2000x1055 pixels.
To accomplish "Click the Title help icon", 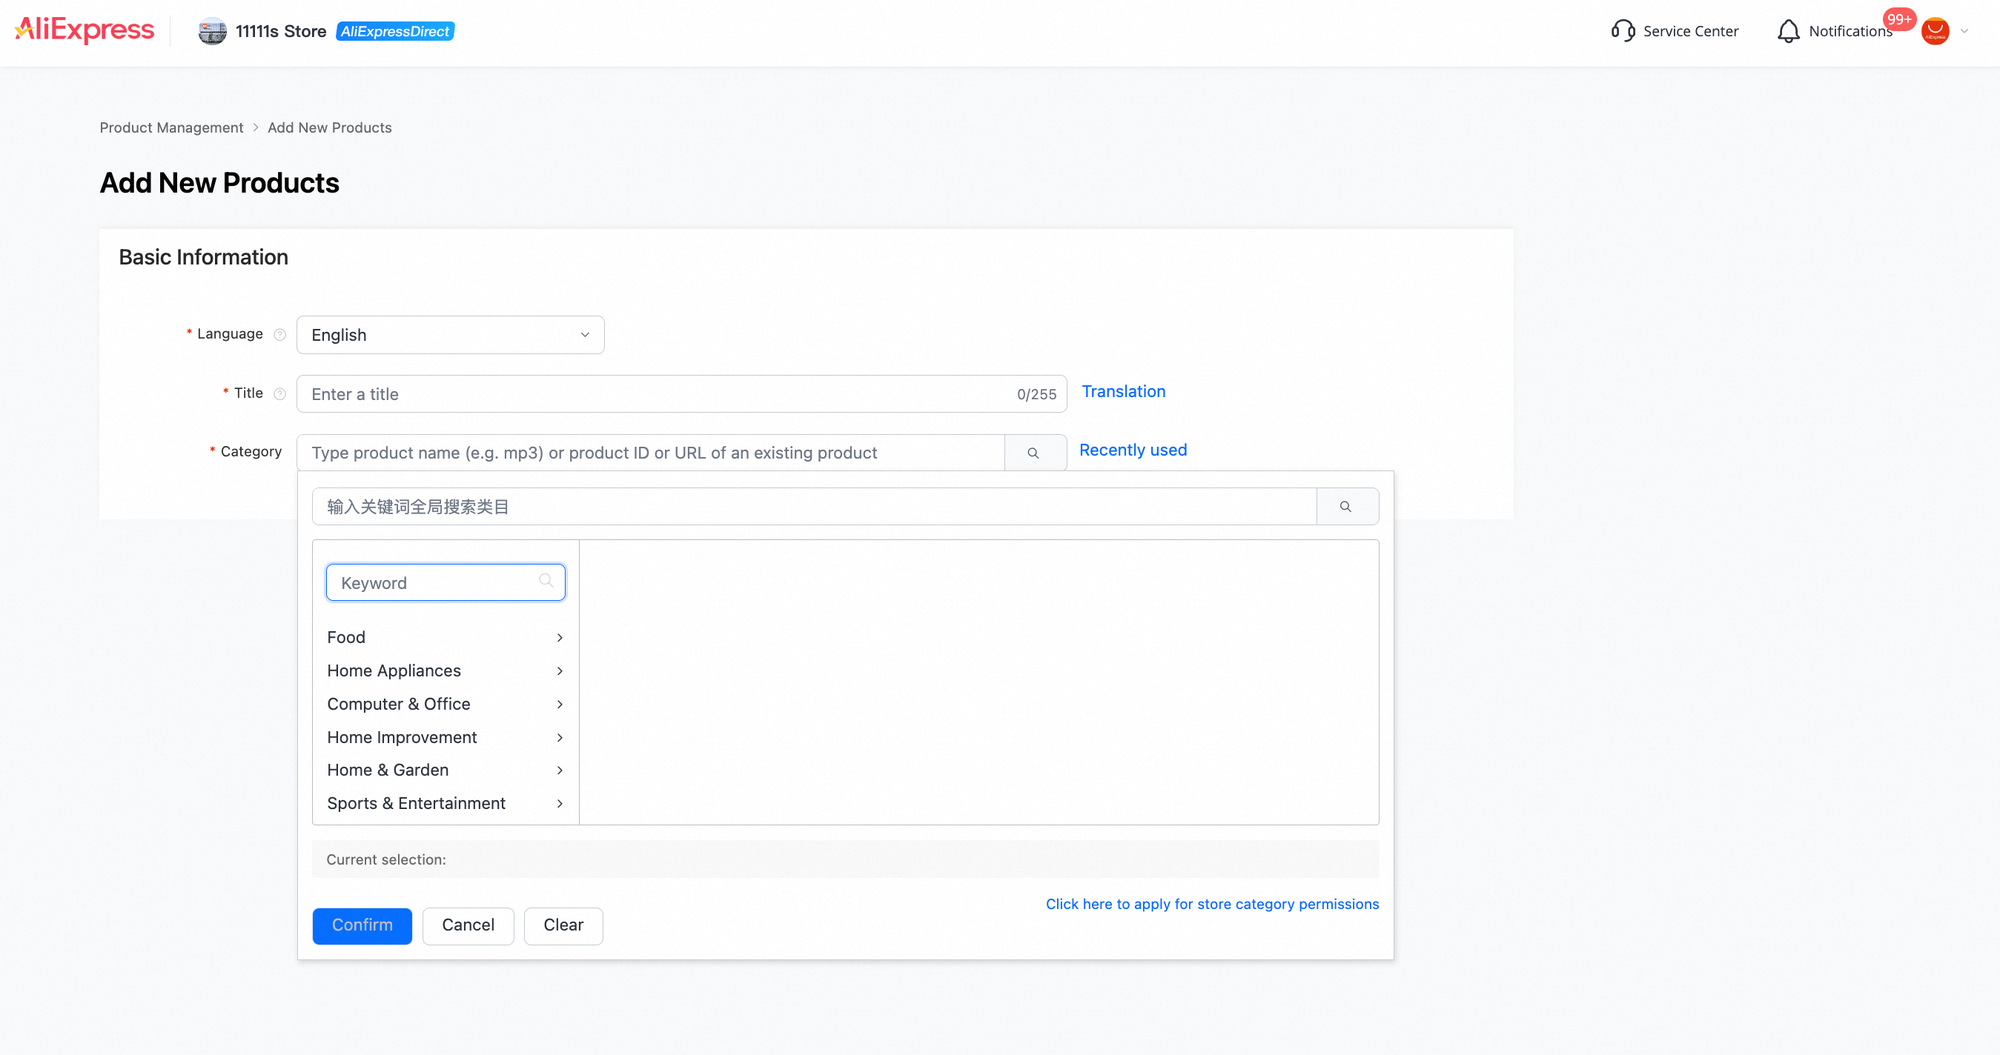I will pyautogui.click(x=280, y=394).
